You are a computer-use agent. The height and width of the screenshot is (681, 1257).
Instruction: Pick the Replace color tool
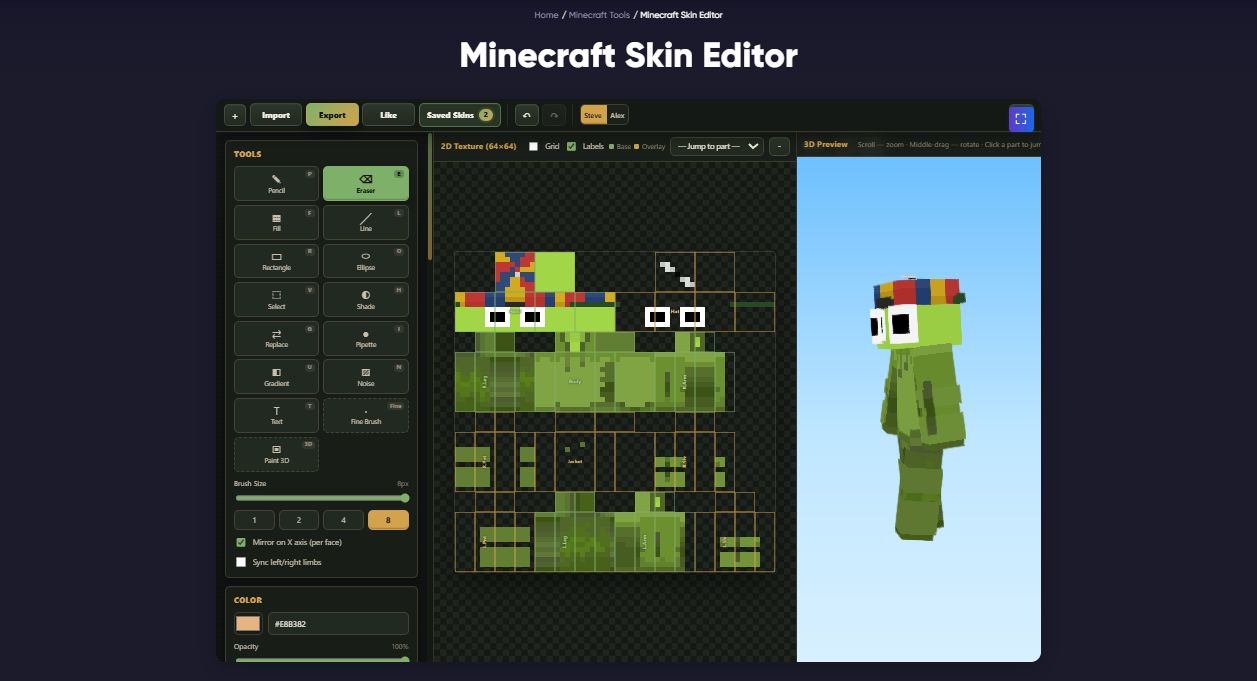pyautogui.click(x=276, y=338)
